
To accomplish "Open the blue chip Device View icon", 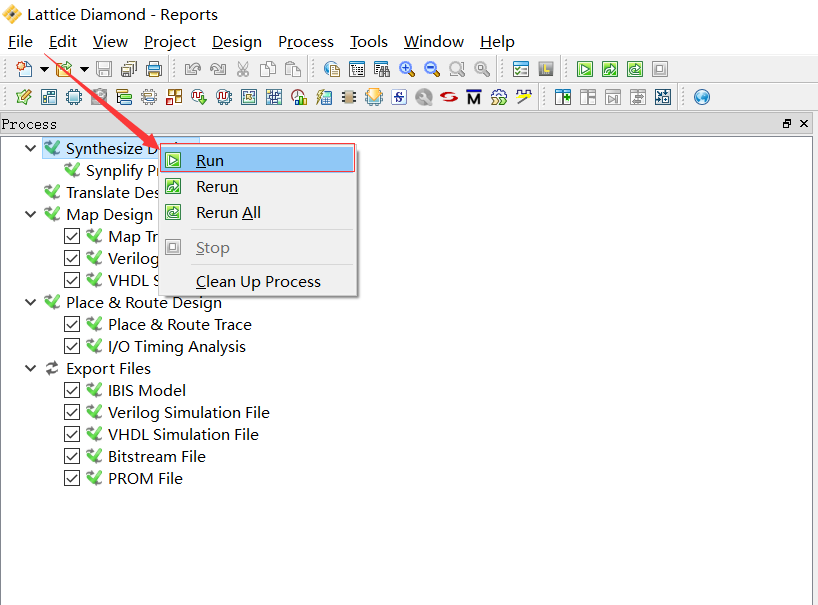I will tap(74, 97).
